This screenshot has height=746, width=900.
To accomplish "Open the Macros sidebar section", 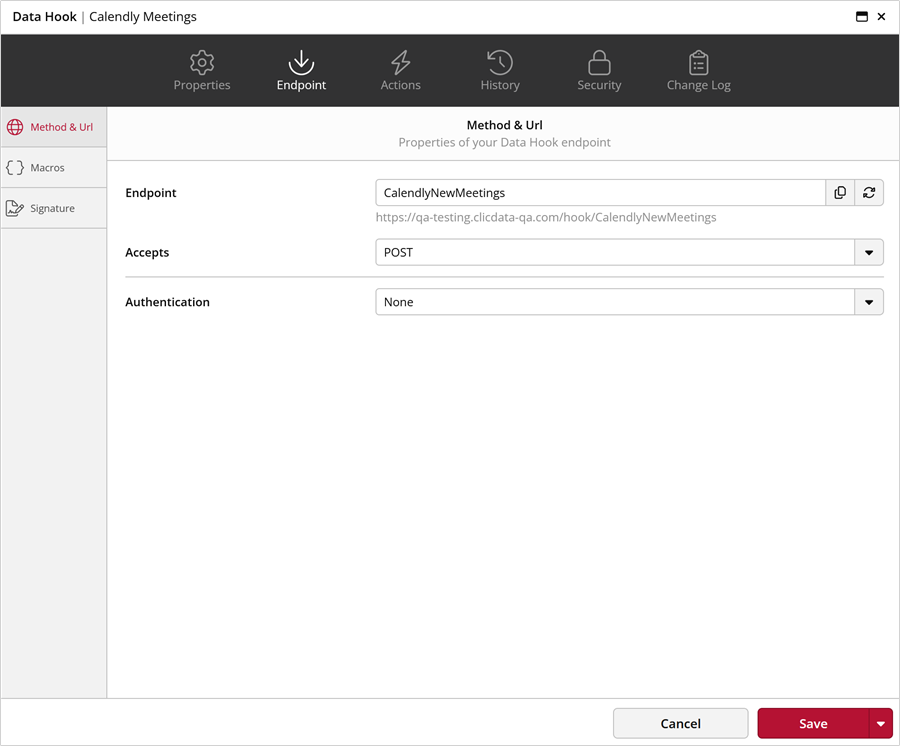I will [53, 168].
